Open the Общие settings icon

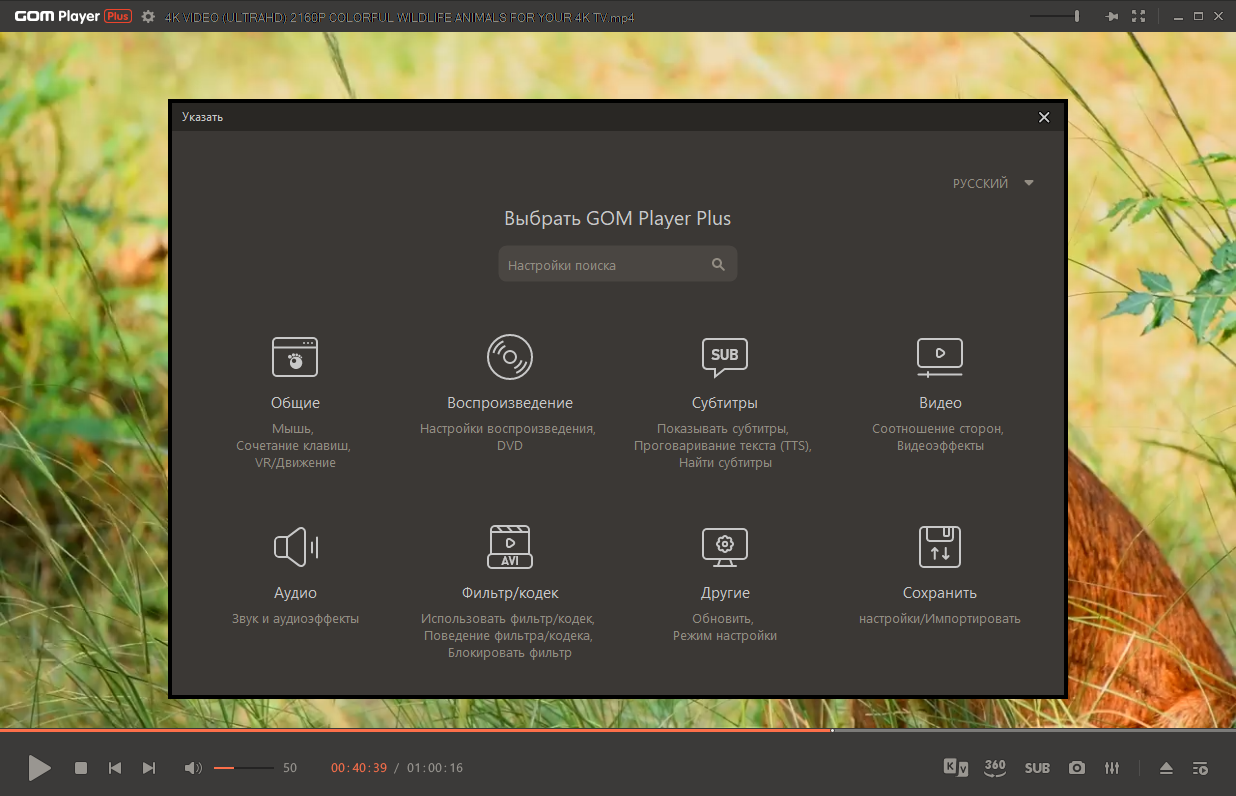coord(295,356)
